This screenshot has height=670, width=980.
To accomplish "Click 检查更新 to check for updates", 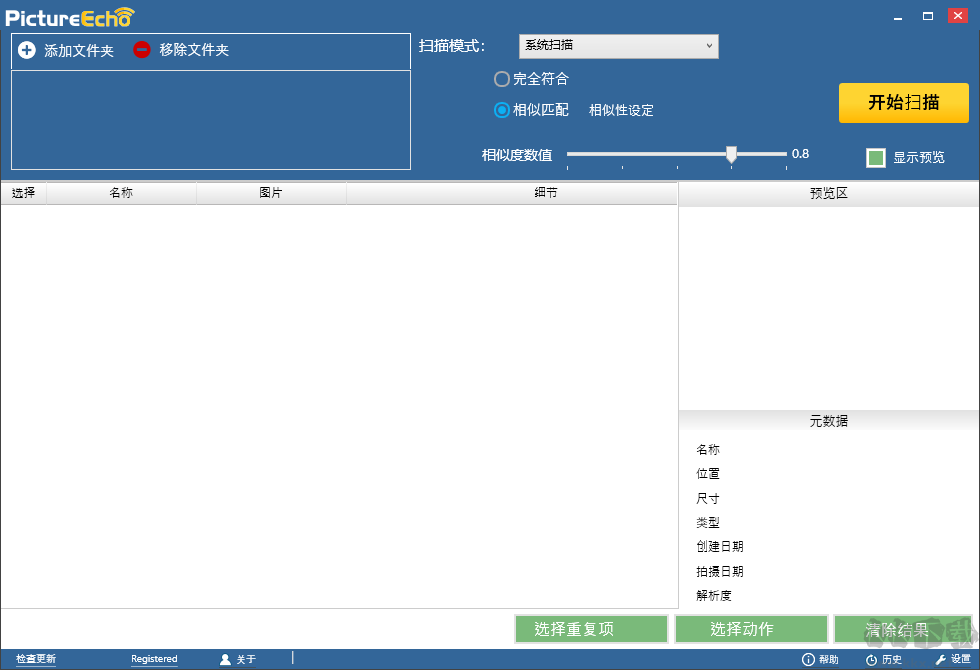I will point(36,659).
